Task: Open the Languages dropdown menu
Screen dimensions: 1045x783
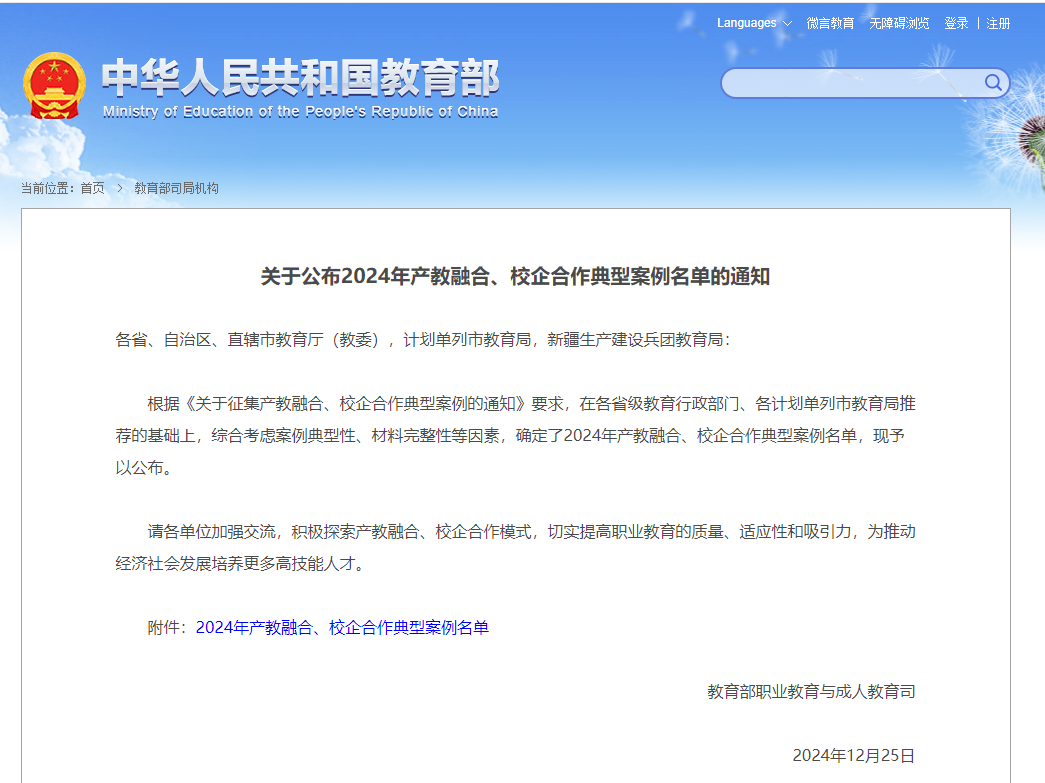Action: click(747, 23)
